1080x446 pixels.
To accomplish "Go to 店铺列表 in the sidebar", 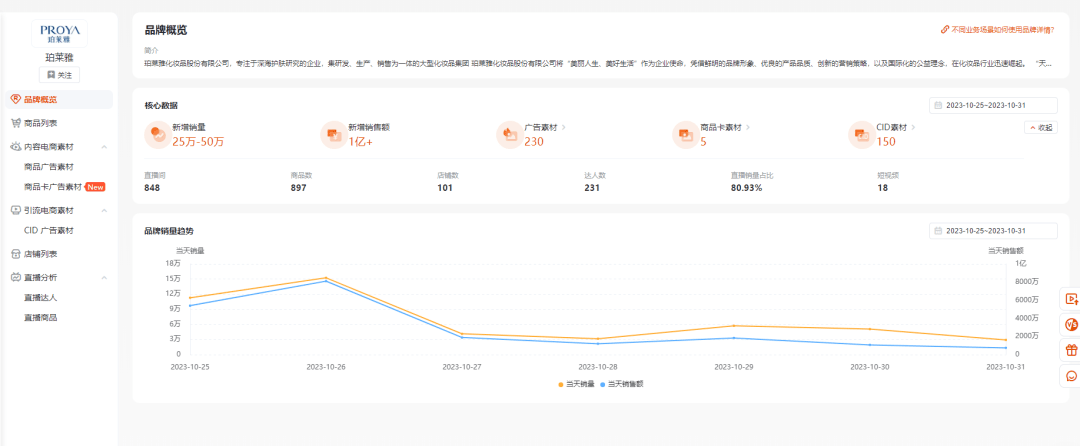I will [x=40, y=254].
